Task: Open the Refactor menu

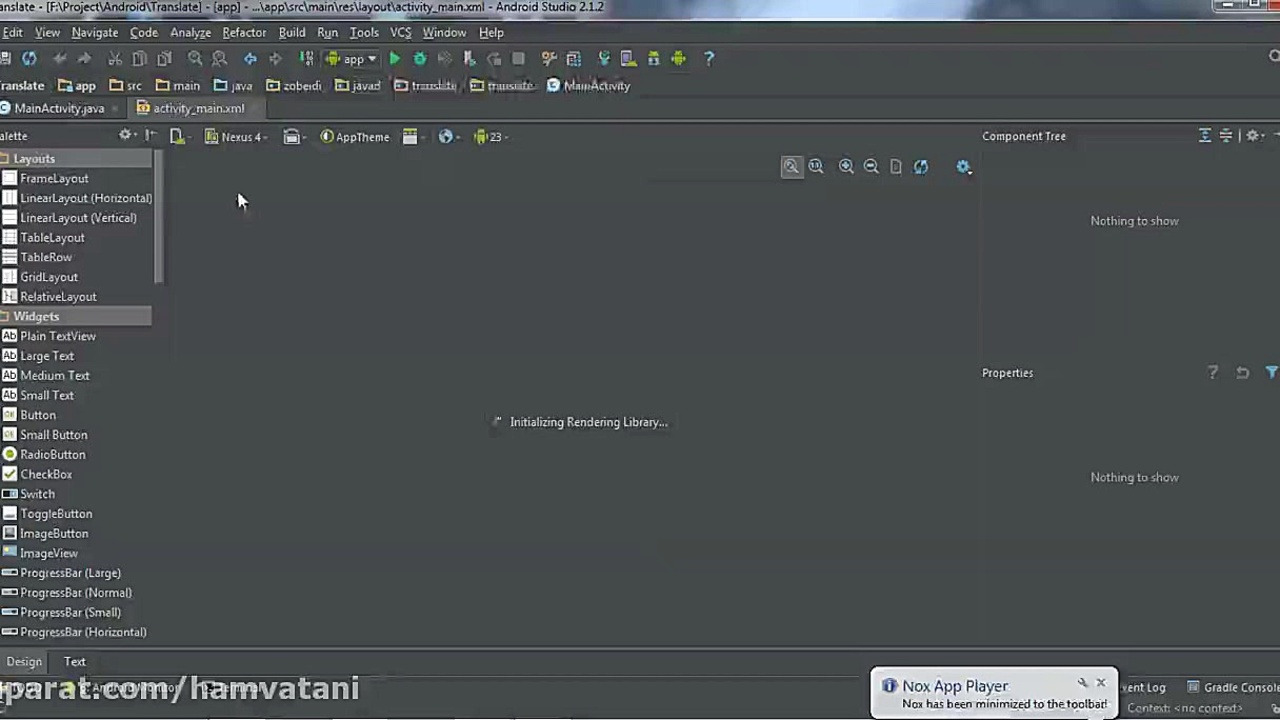Action: (244, 32)
